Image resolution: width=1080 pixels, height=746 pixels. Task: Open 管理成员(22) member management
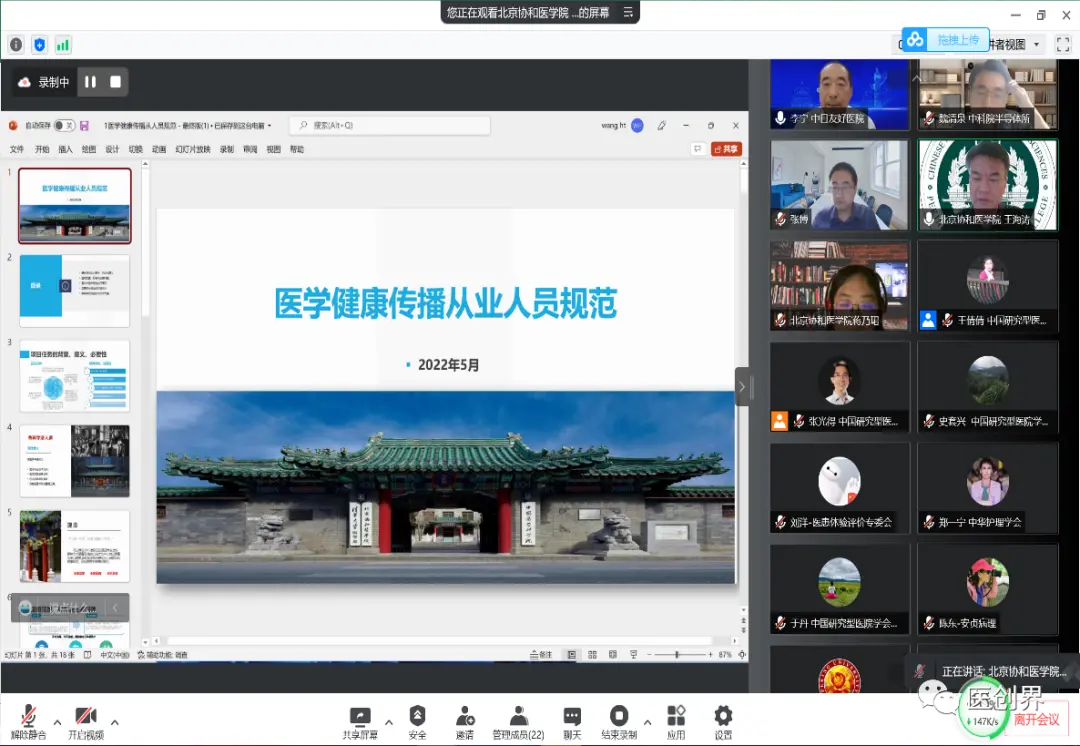(x=518, y=722)
